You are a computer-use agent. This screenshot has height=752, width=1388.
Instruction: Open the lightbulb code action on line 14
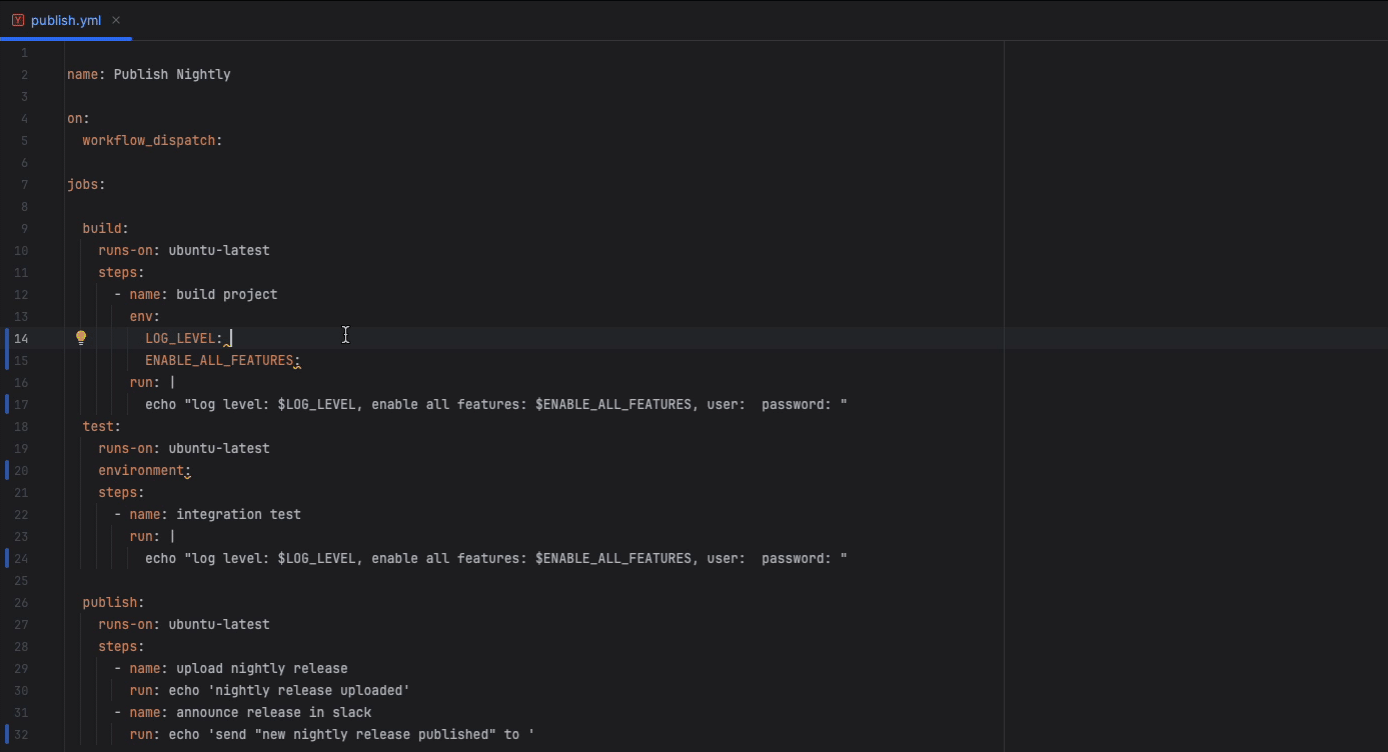click(x=81, y=337)
